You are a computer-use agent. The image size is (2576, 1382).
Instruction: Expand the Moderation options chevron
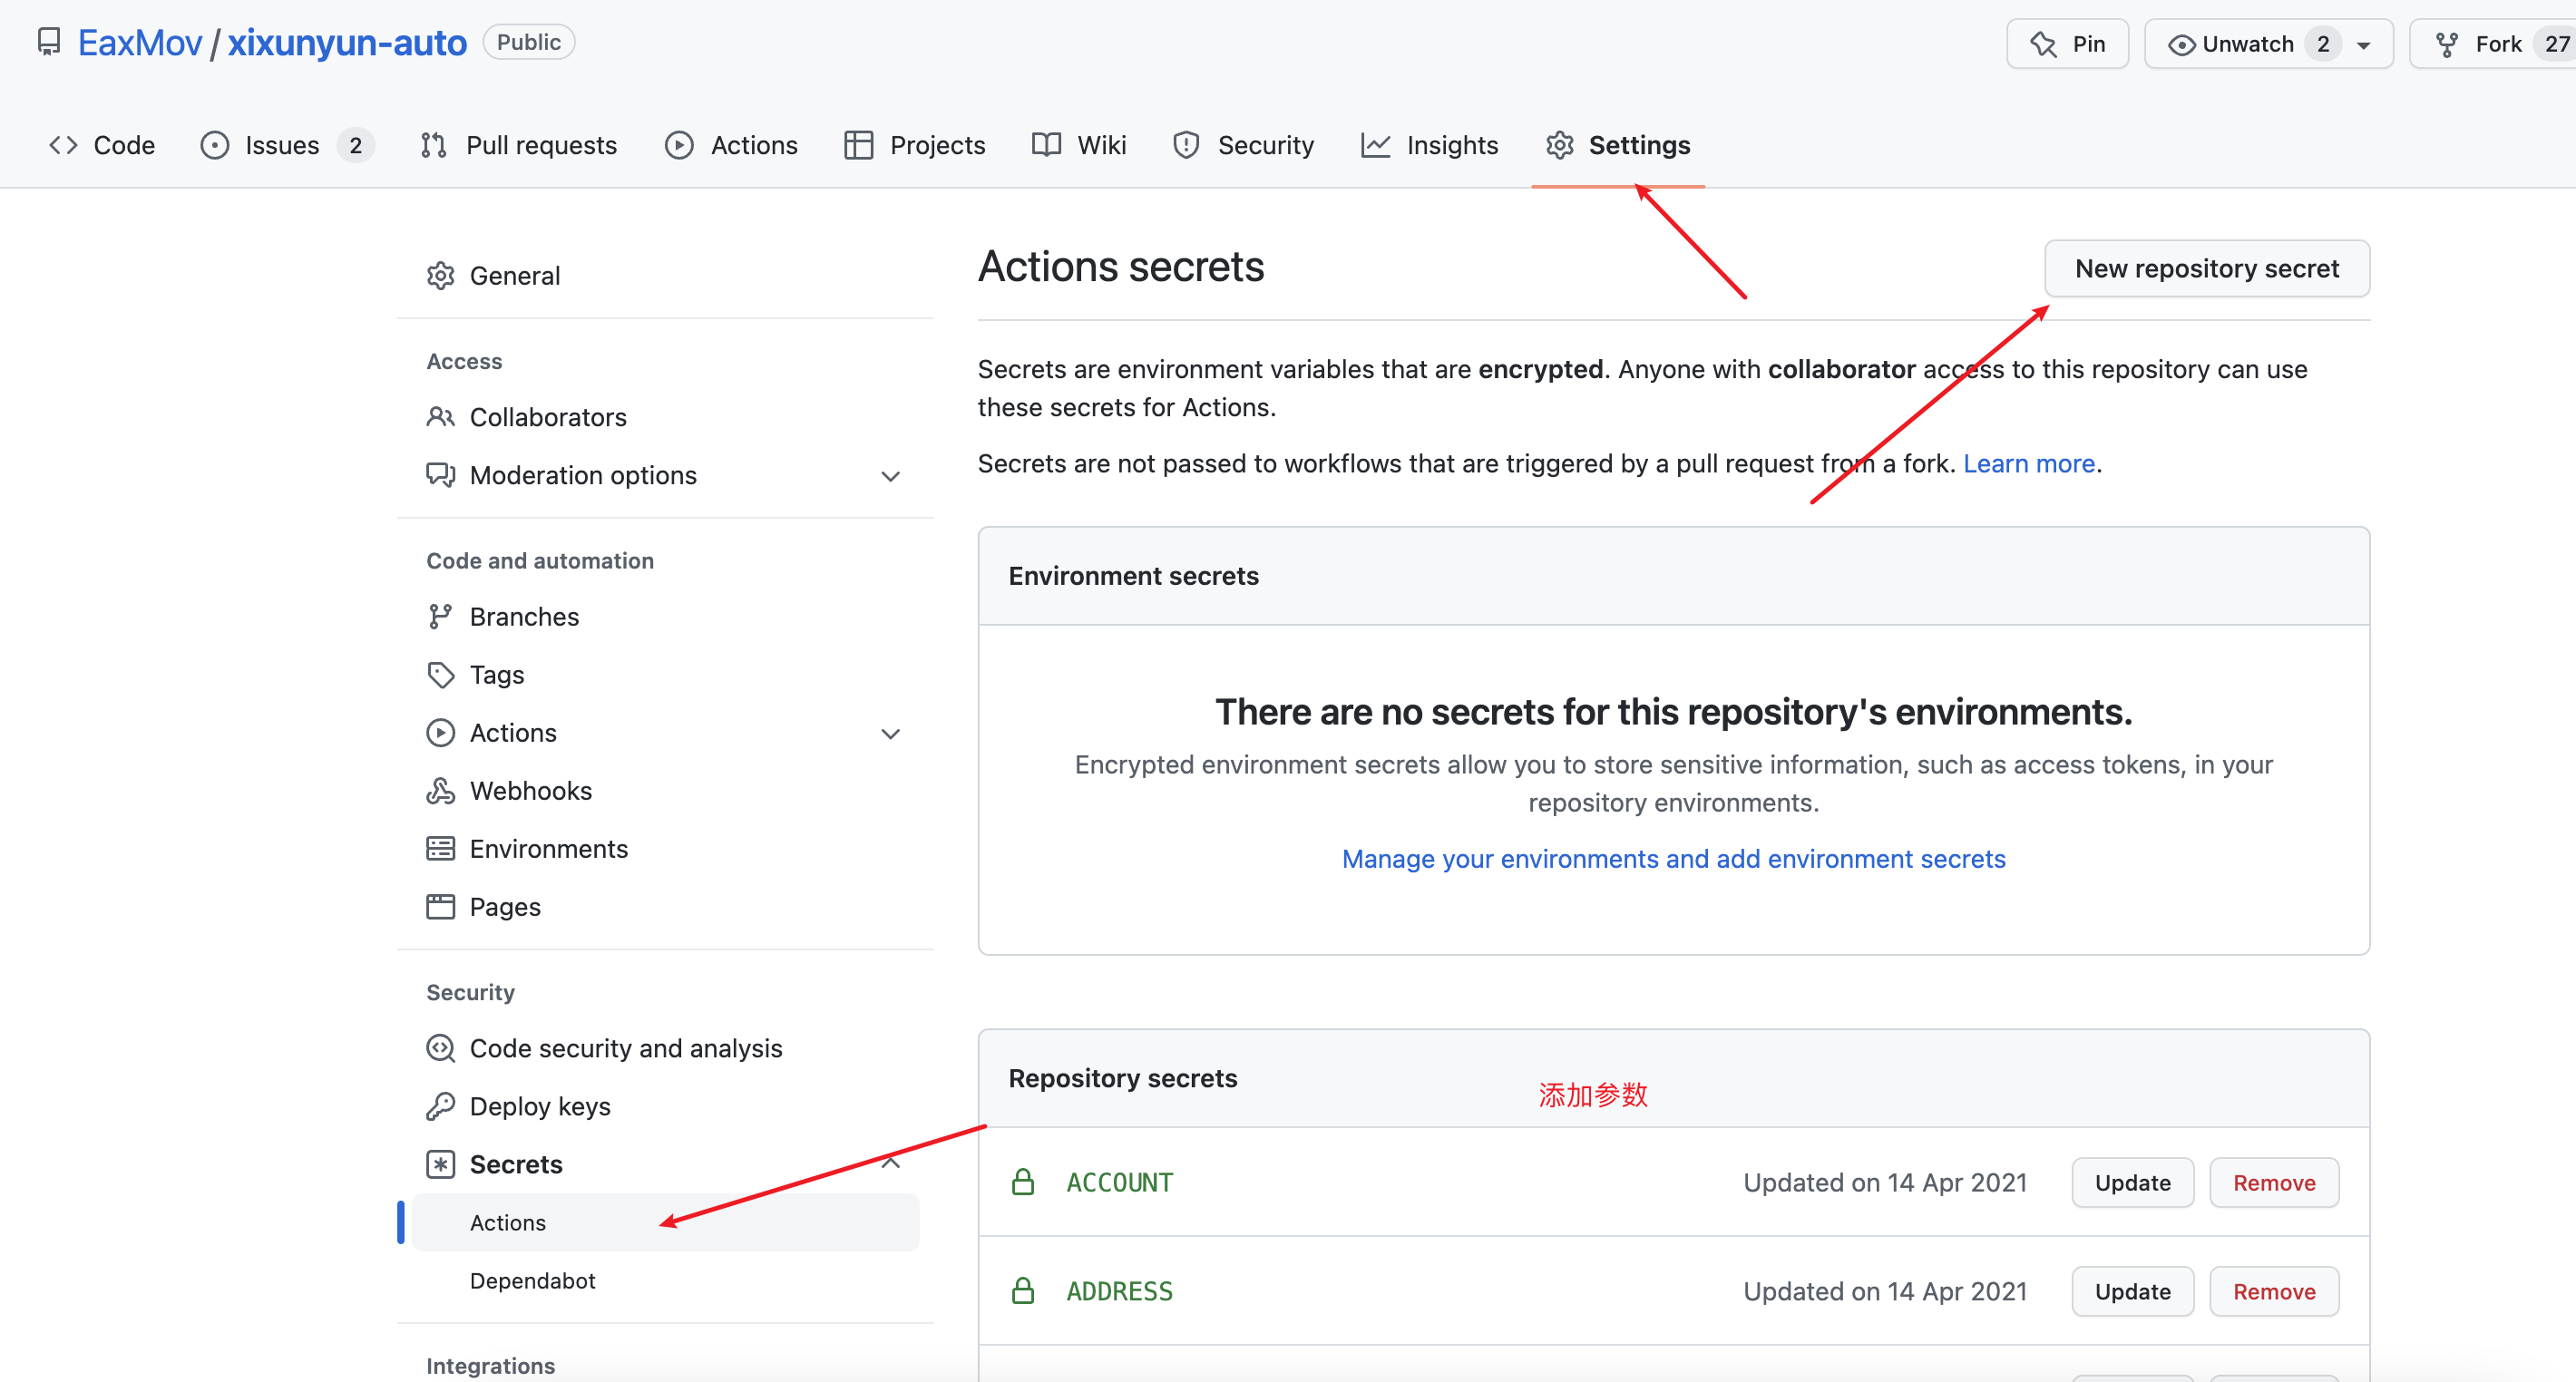point(890,476)
